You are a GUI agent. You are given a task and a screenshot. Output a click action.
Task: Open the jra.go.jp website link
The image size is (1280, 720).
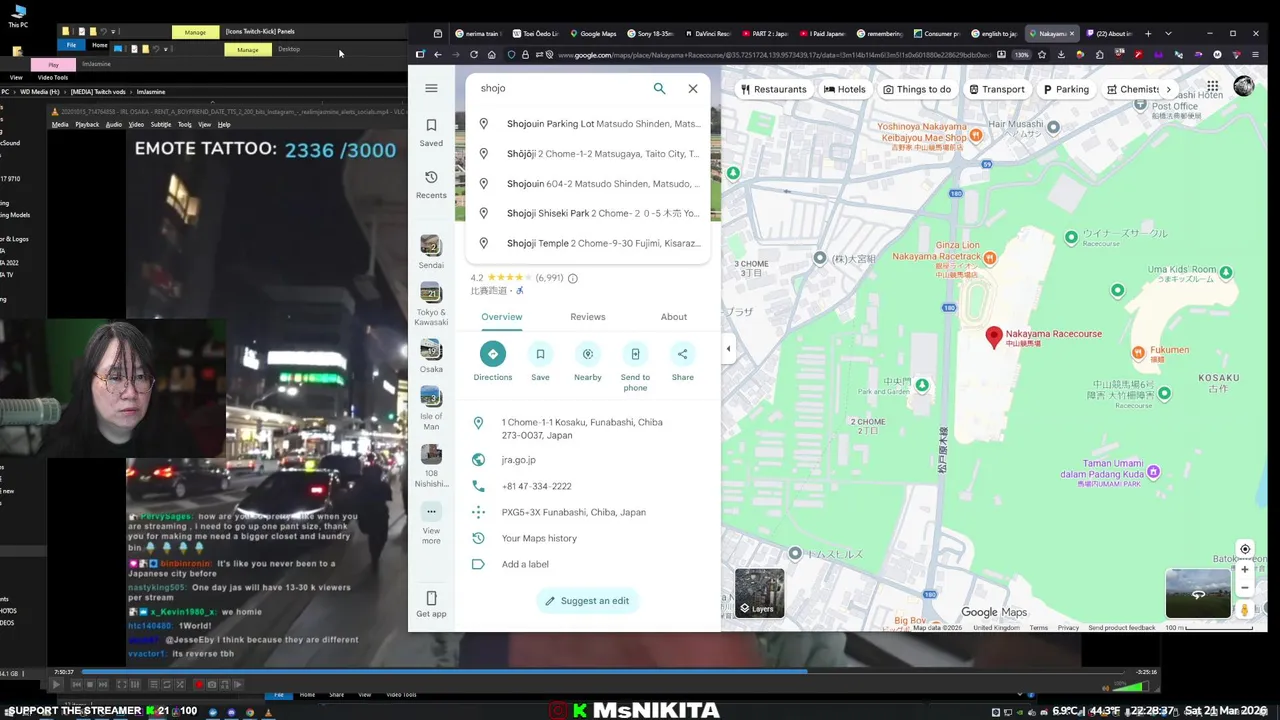[518, 460]
